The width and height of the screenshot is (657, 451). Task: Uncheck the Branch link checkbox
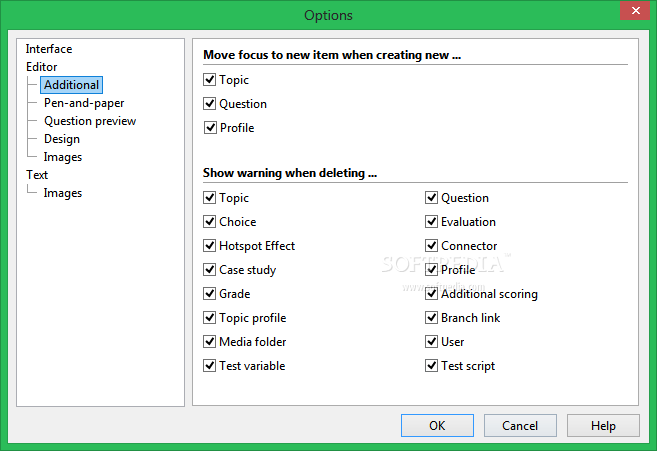click(x=431, y=317)
